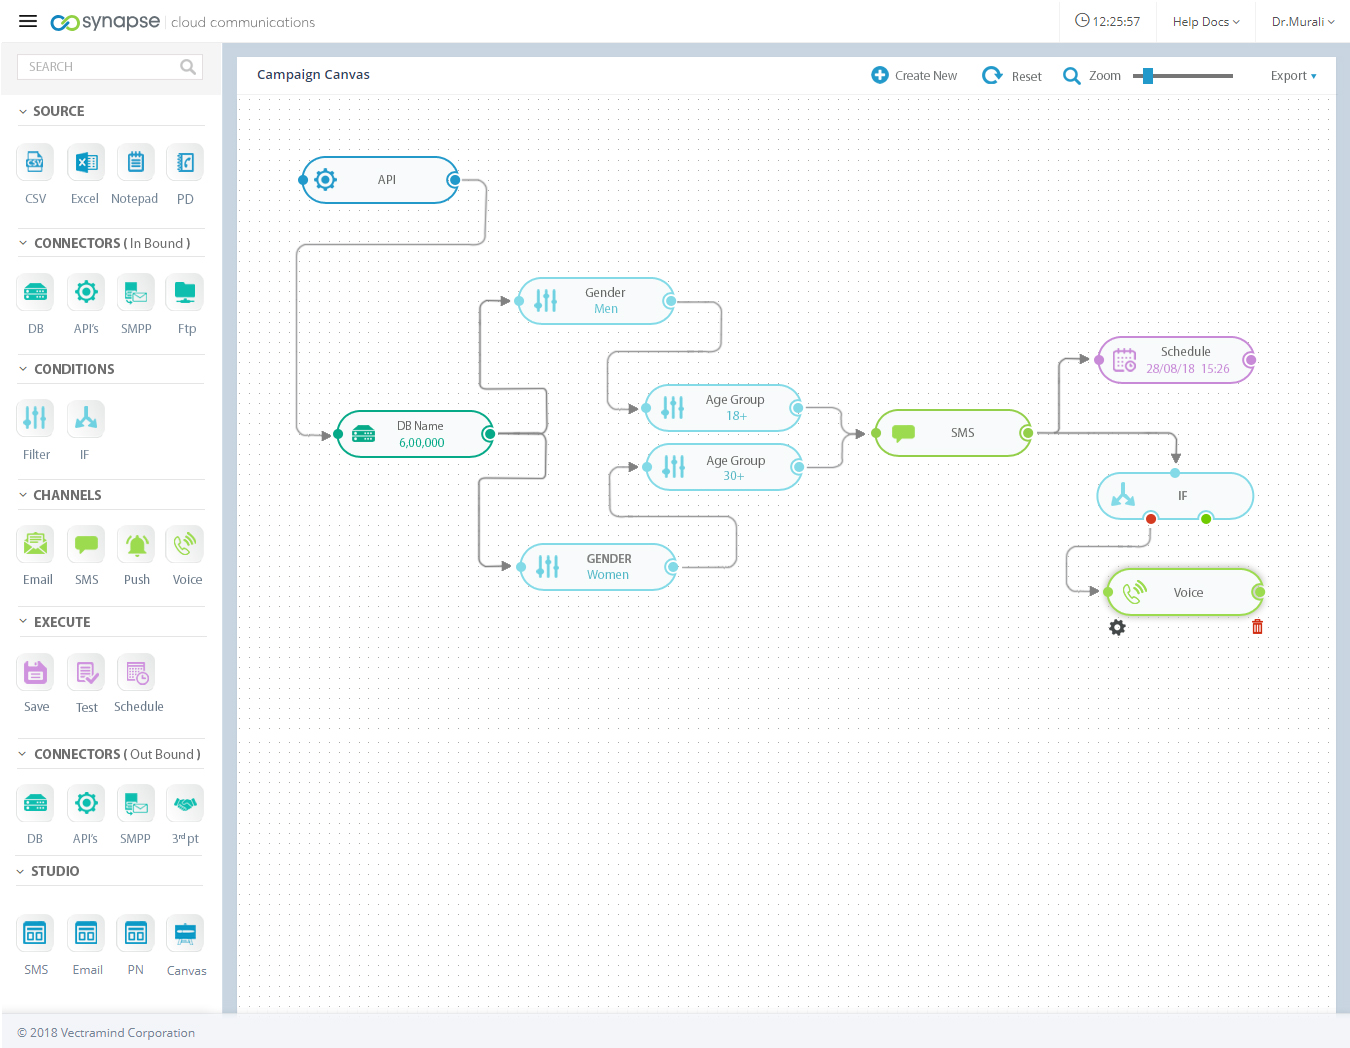Viewport: 1350px width, 1048px height.
Task: Open the gear settings under Voice node
Action: coord(1117,627)
